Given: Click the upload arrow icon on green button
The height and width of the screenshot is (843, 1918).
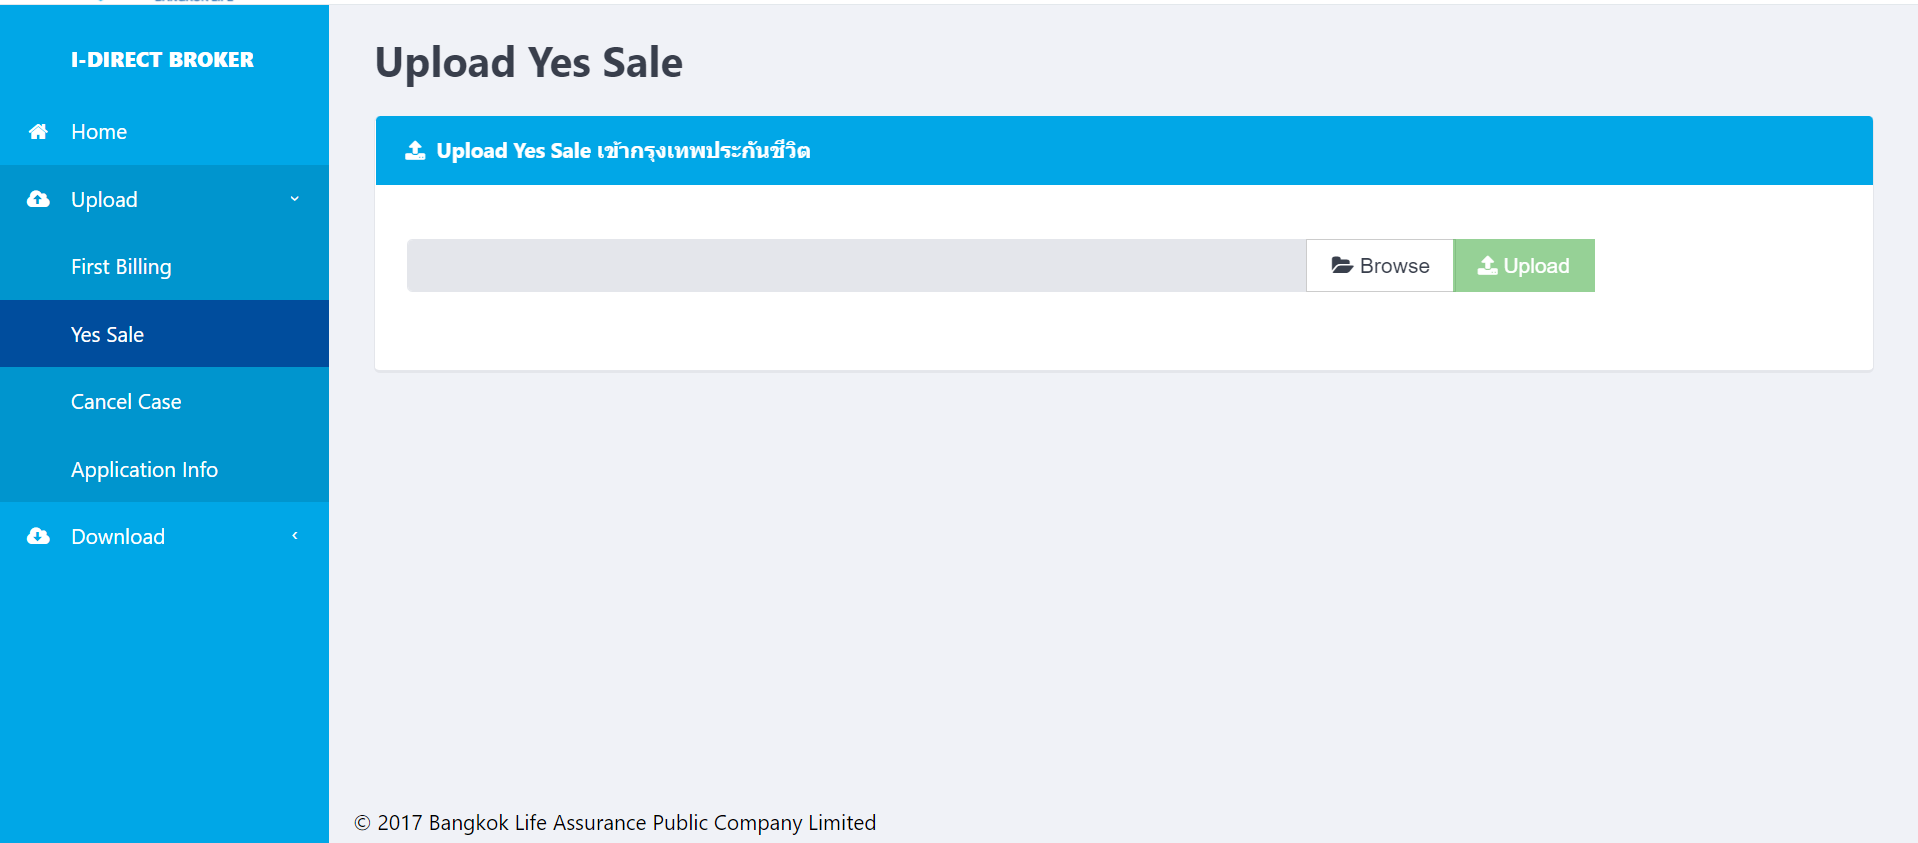Looking at the screenshot, I should (1488, 265).
